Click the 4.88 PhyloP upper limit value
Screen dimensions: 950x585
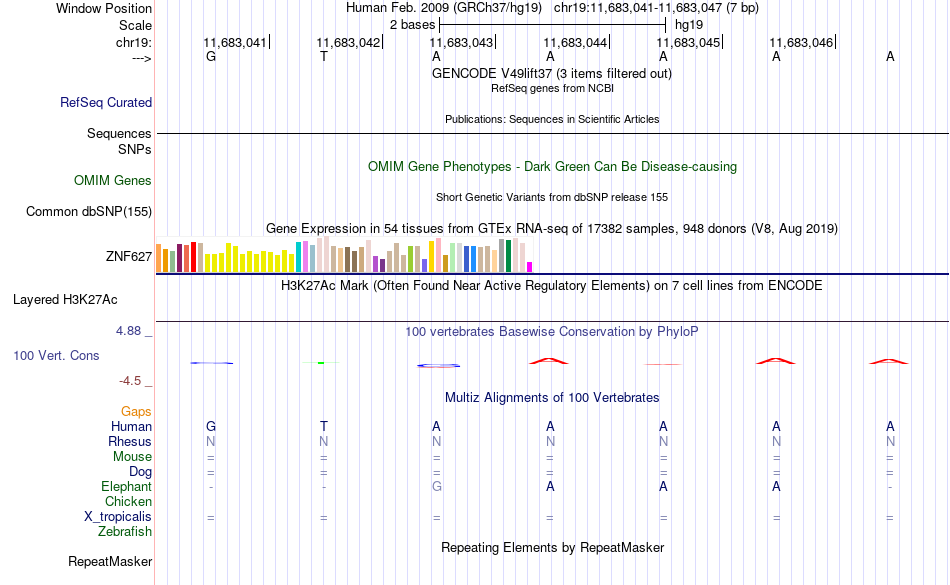coord(128,331)
